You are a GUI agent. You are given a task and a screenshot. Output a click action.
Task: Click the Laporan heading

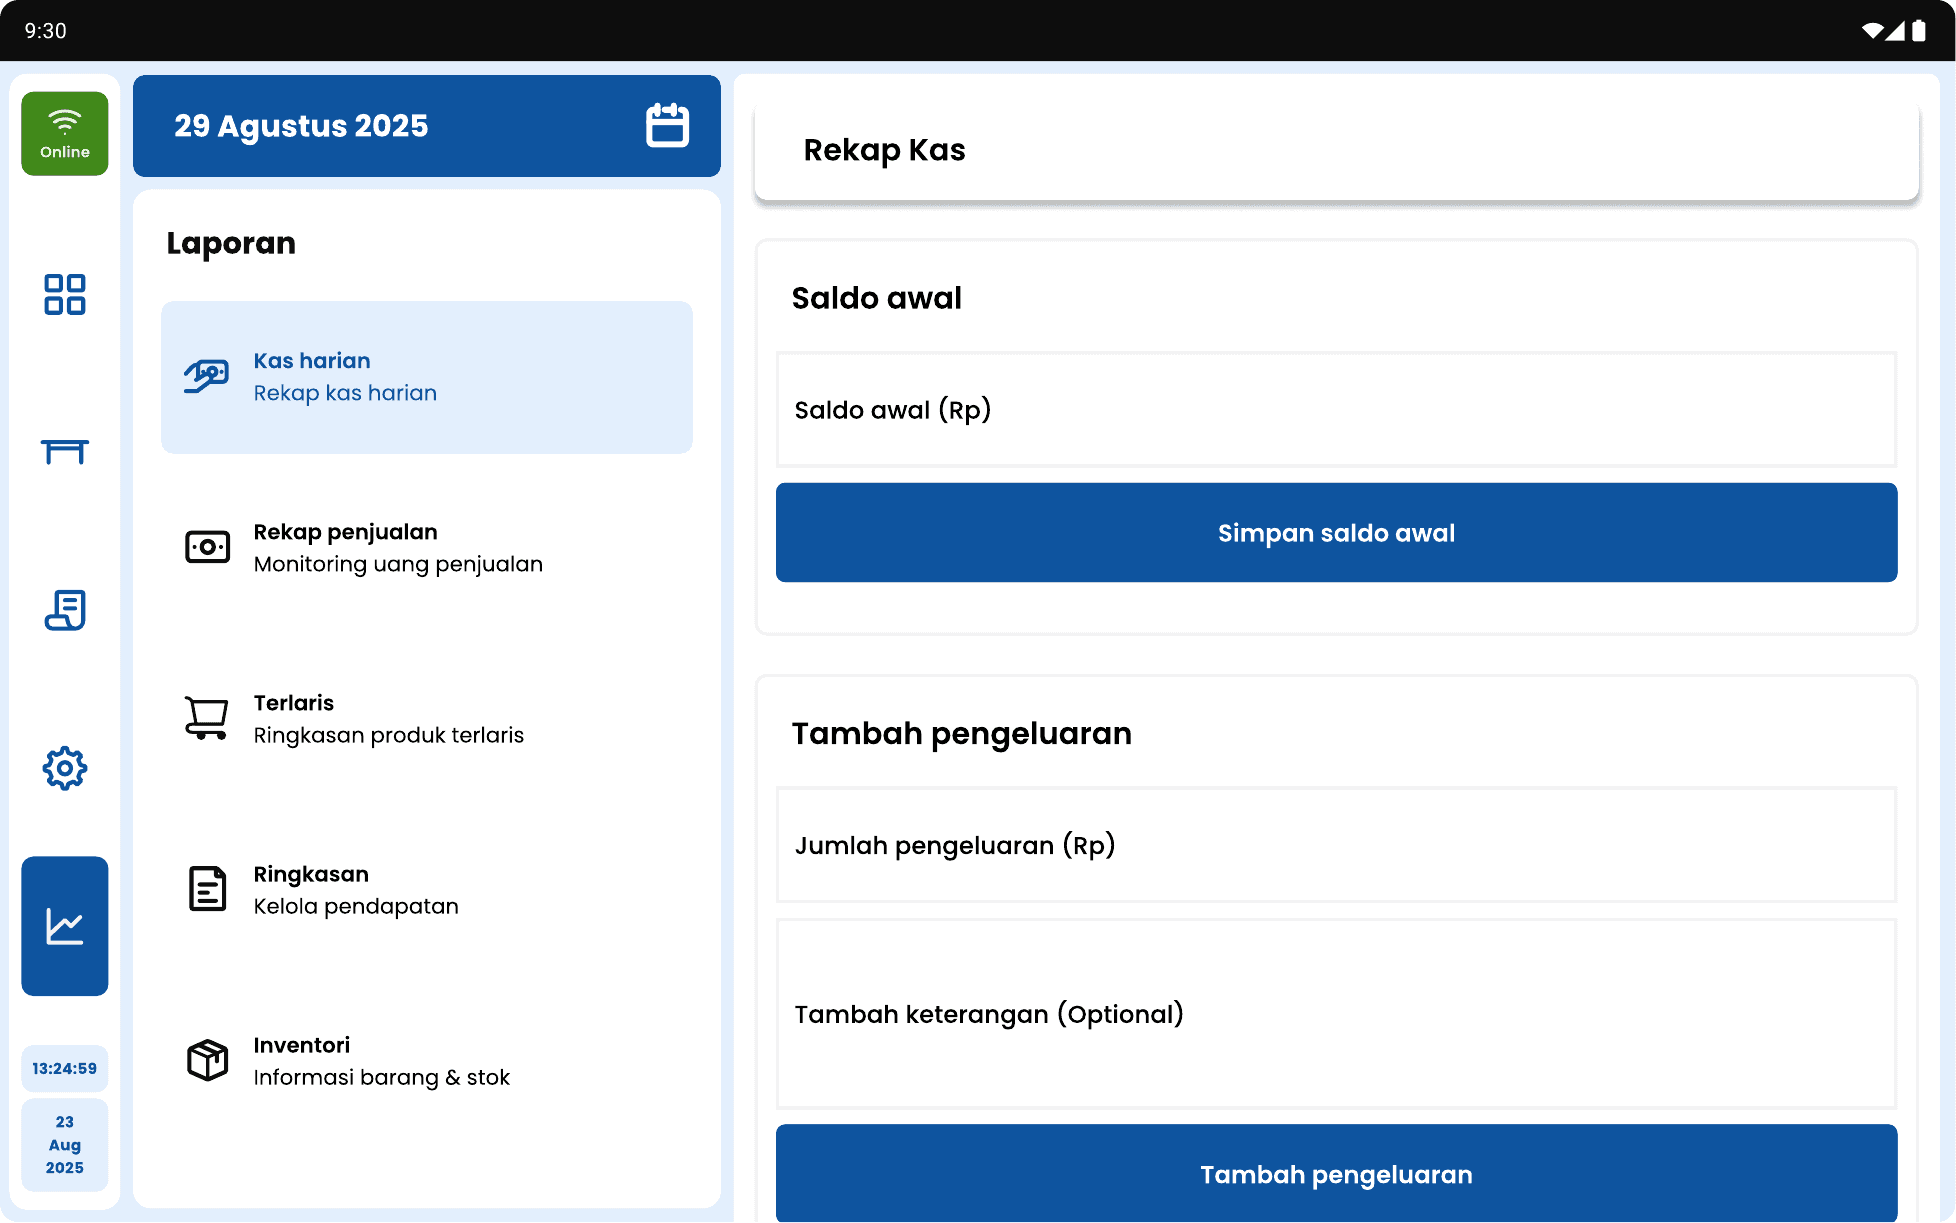[x=231, y=243]
